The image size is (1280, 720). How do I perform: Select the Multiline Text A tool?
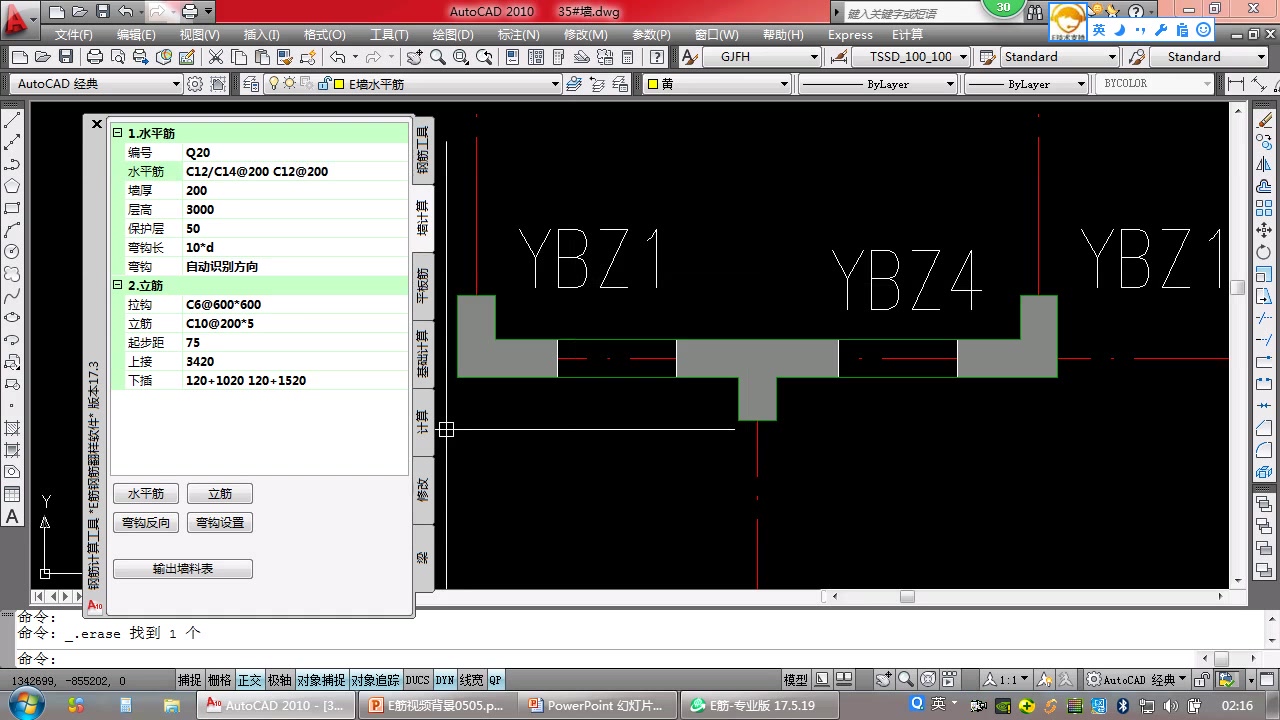coord(13,516)
